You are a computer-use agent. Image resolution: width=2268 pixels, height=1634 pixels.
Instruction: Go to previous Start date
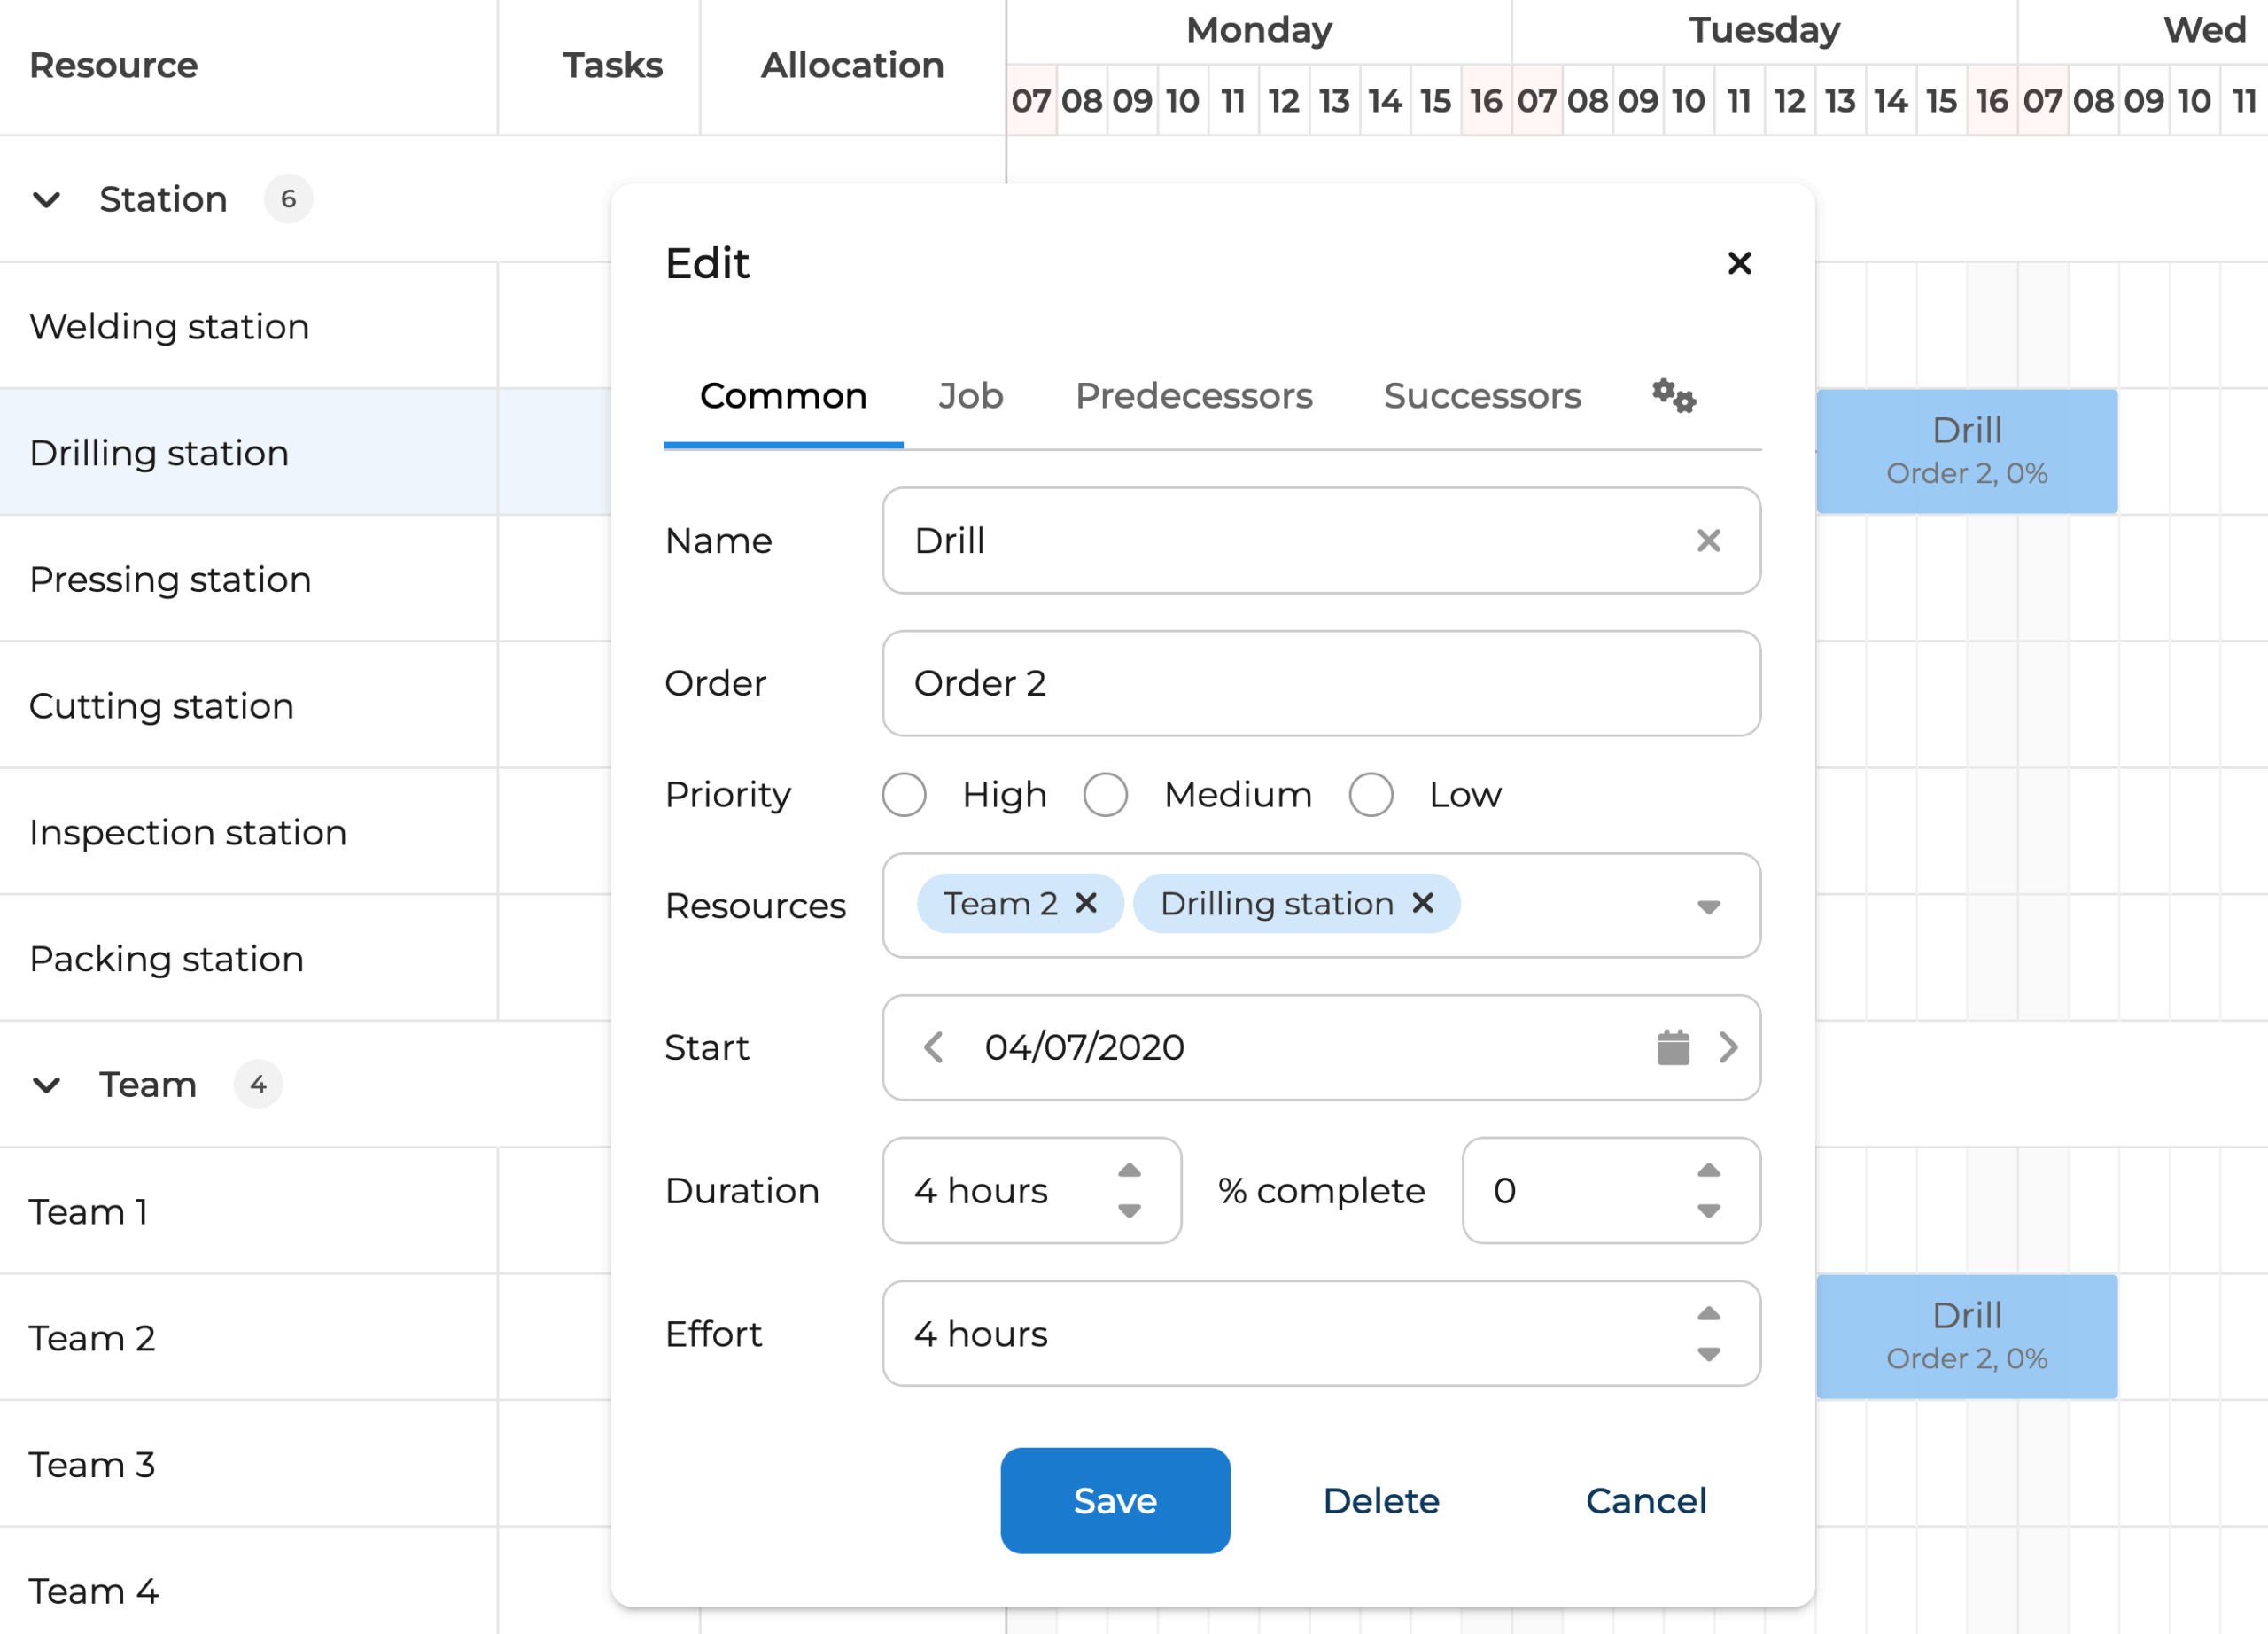933,1047
